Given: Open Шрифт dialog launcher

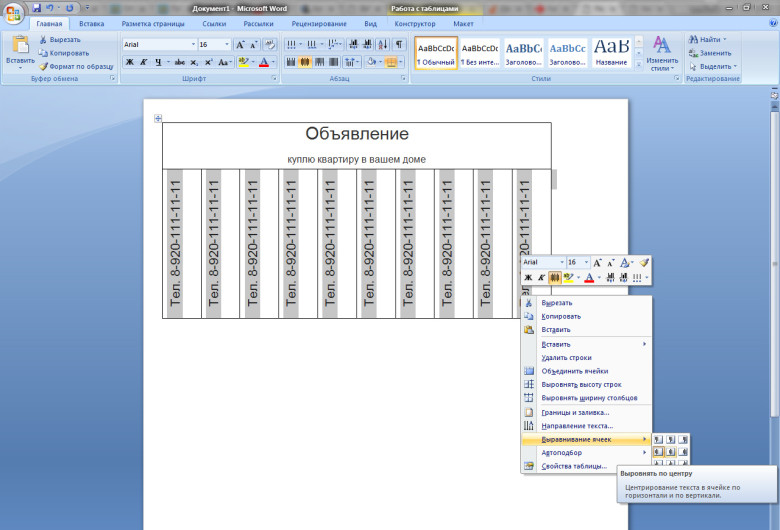Looking at the screenshot, I should click(274, 79).
